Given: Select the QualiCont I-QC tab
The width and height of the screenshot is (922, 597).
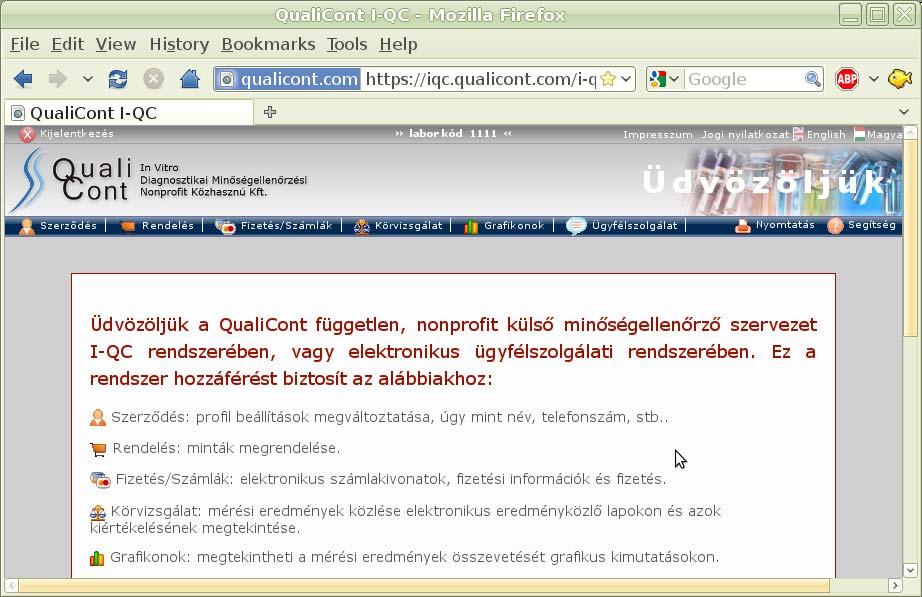Looking at the screenshot, I should [129, 112].
